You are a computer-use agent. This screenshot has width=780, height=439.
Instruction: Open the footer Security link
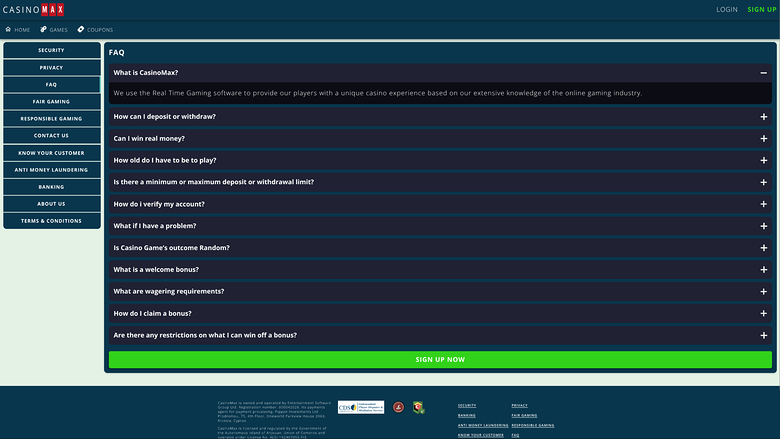point(467,406)
